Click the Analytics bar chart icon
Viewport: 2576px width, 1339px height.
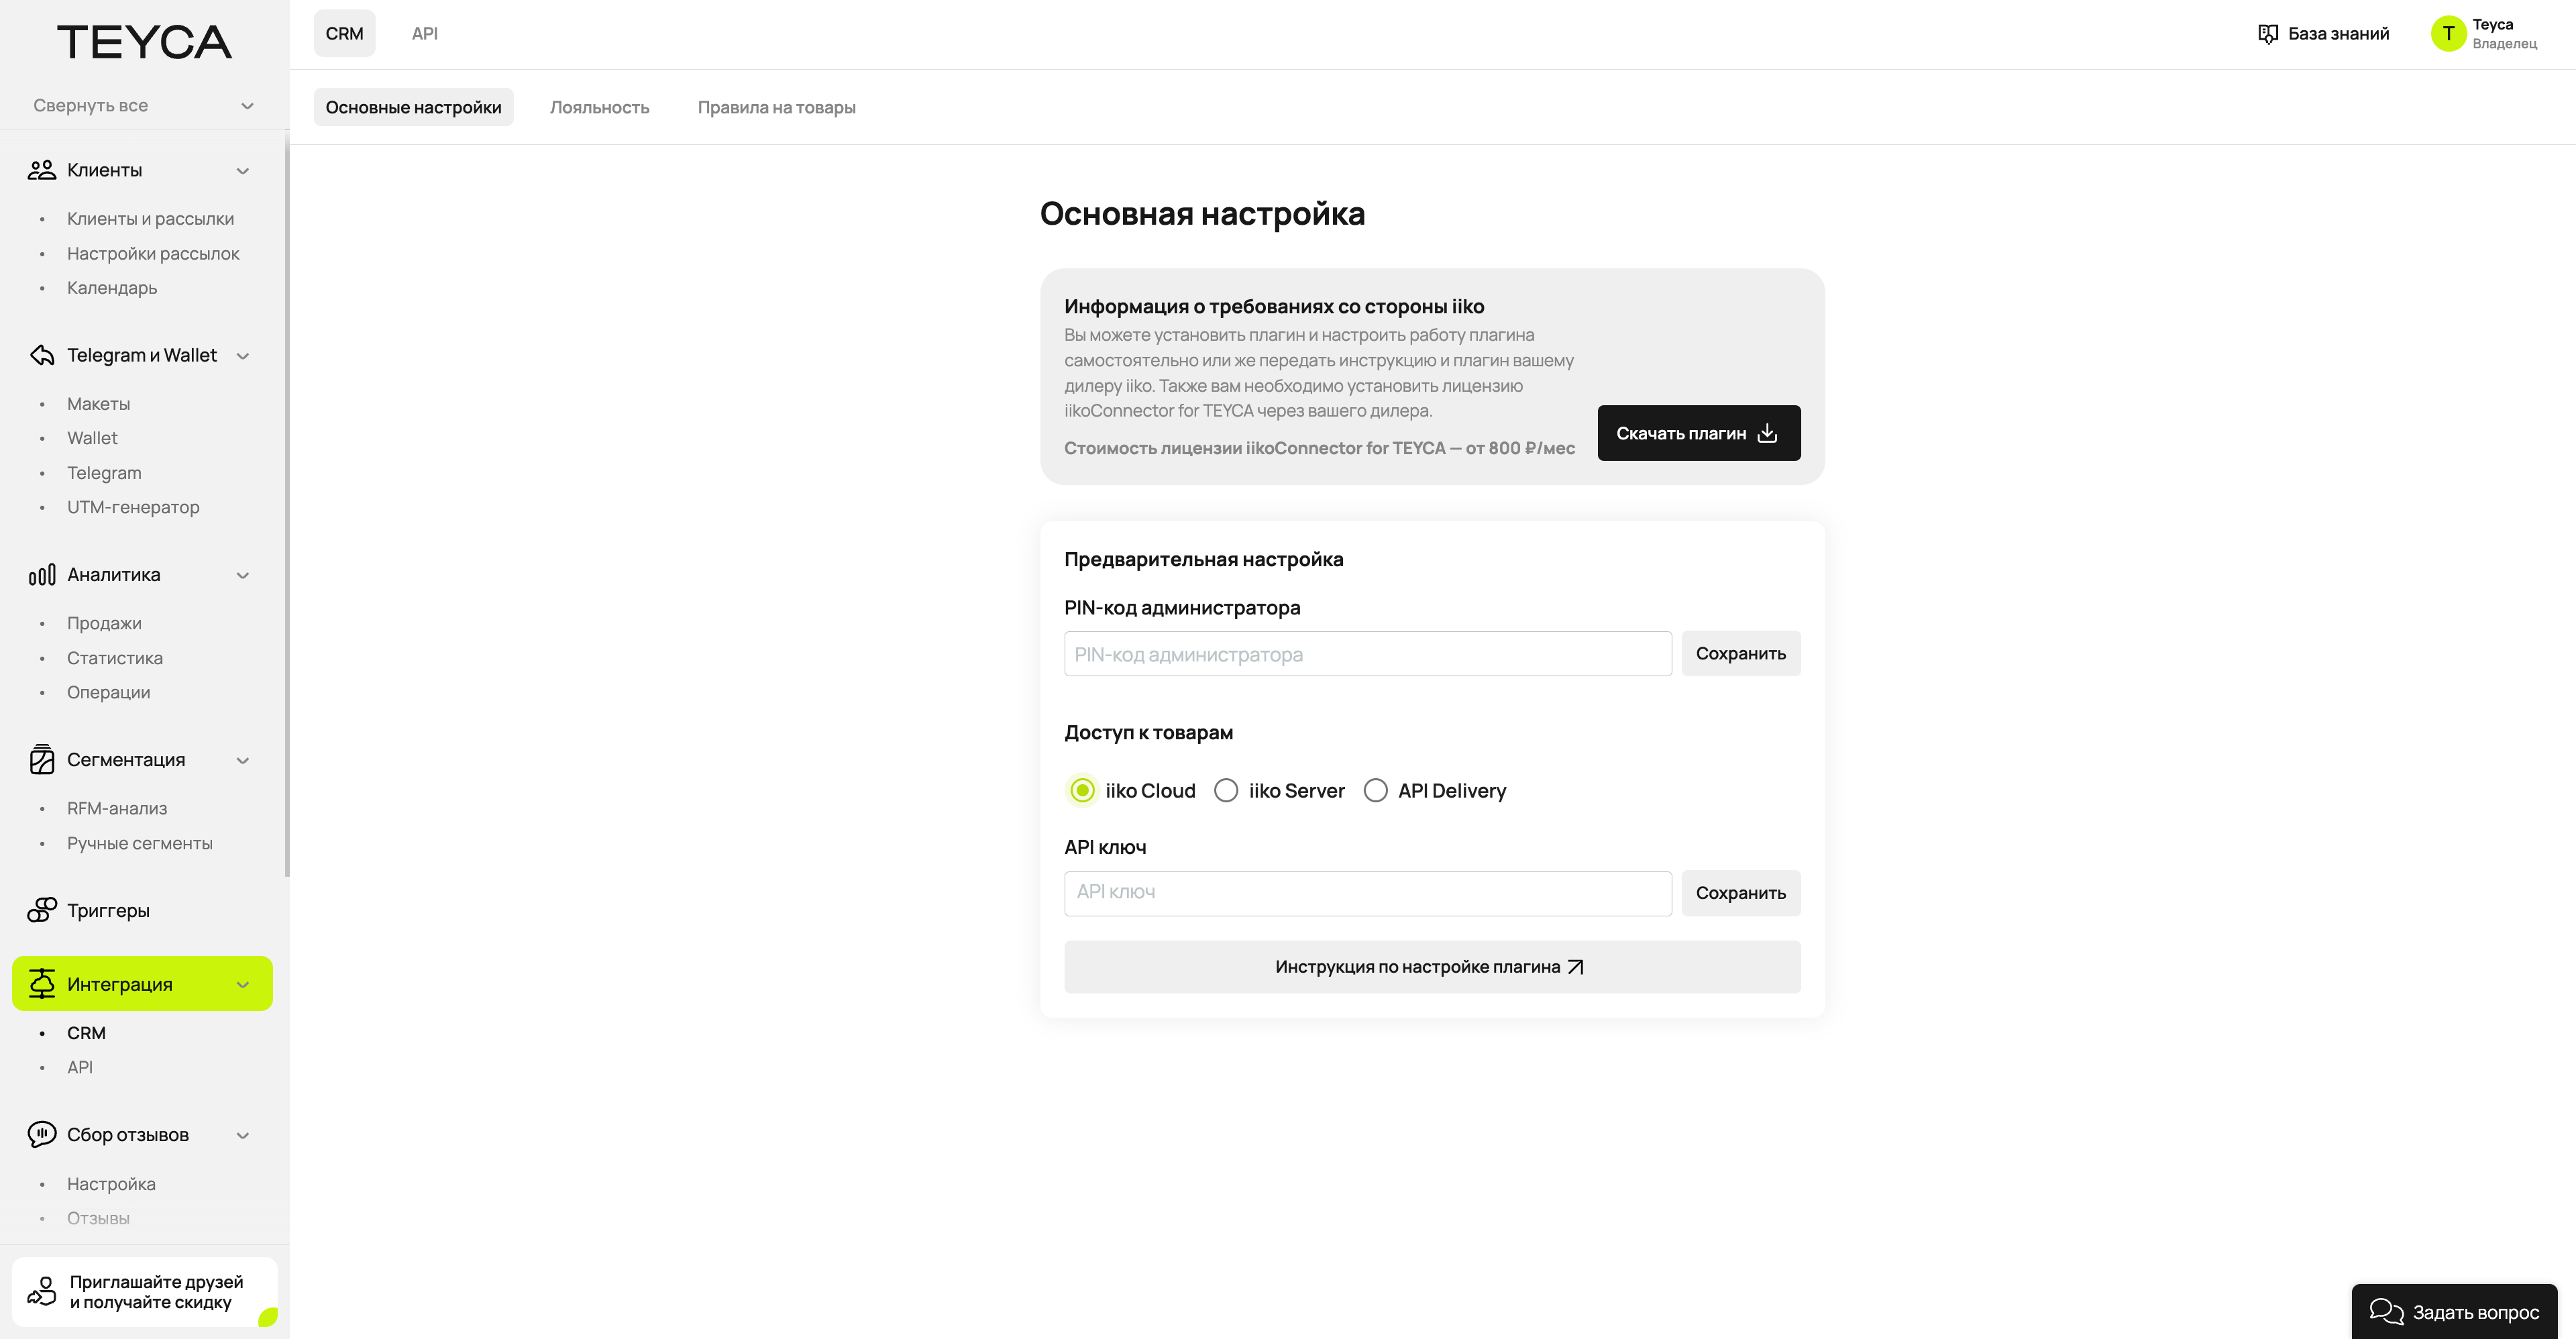(41, 575)
